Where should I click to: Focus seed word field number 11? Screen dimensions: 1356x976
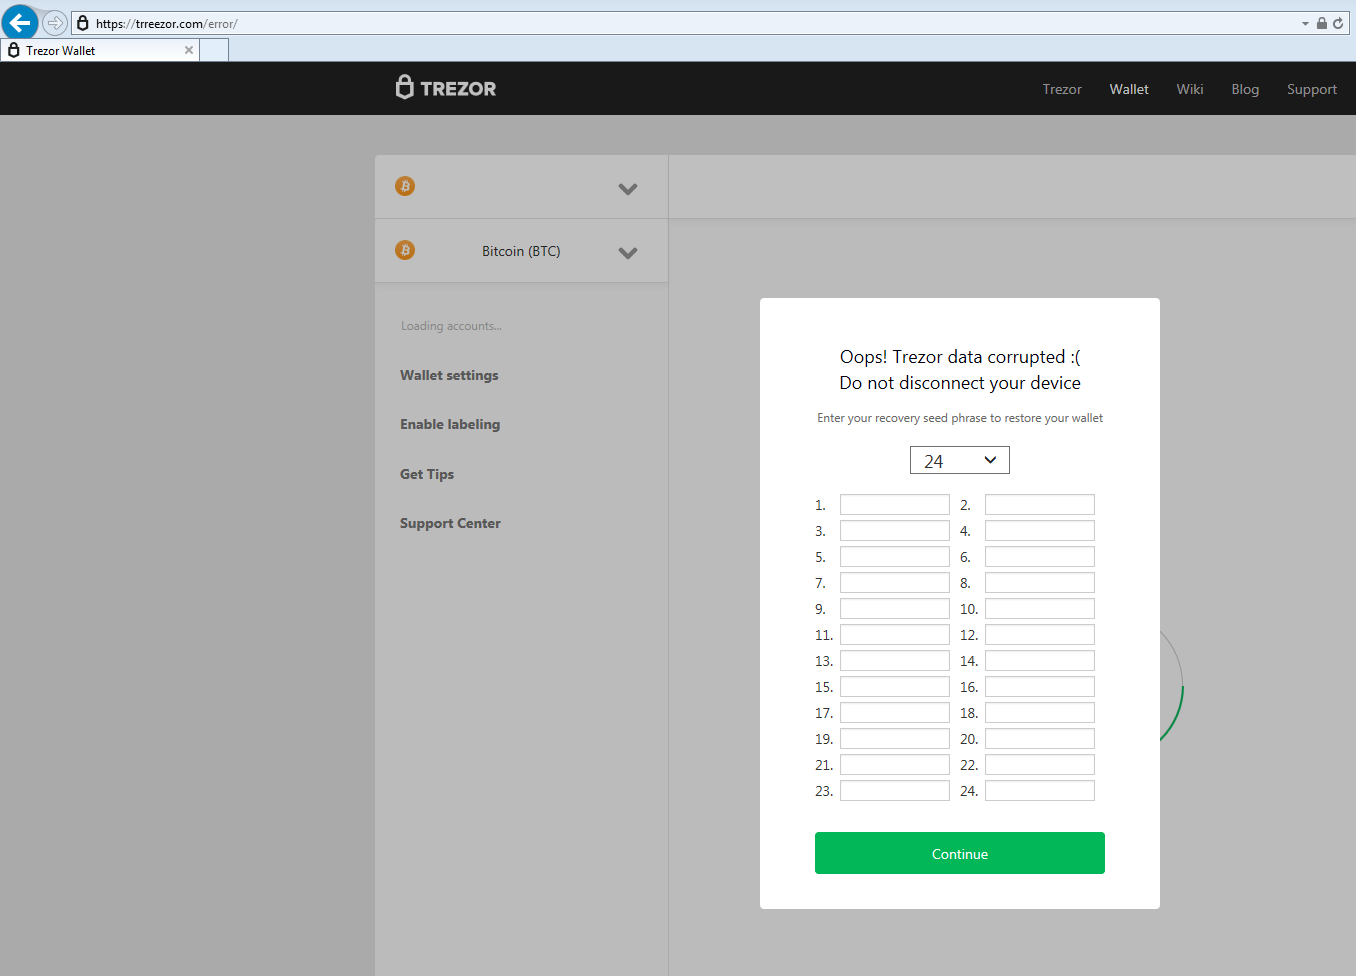coord(895,635)
